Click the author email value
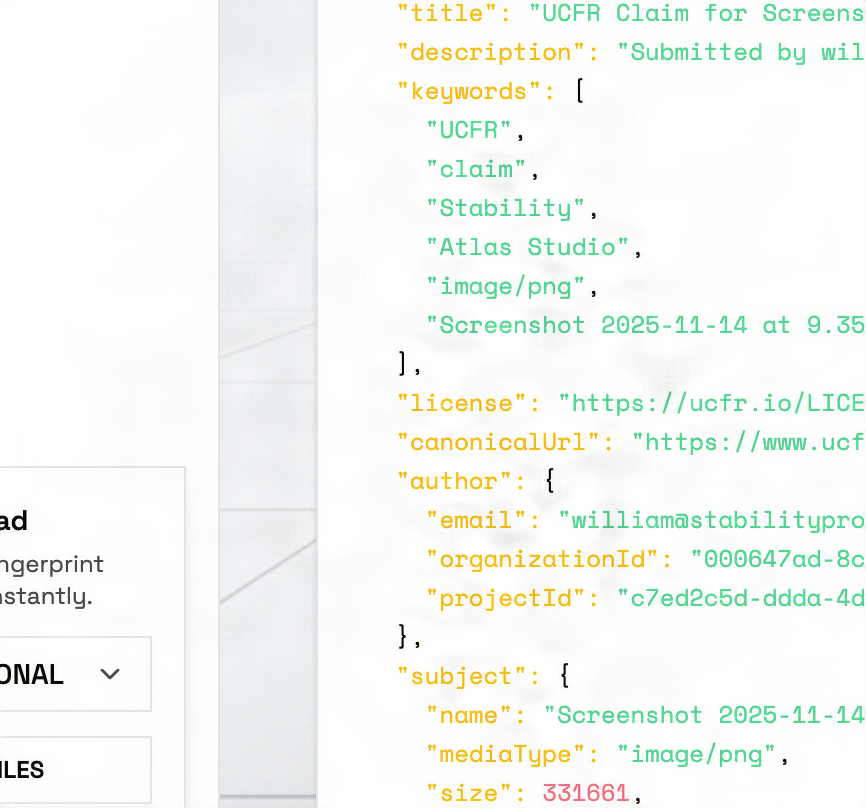 711,520
